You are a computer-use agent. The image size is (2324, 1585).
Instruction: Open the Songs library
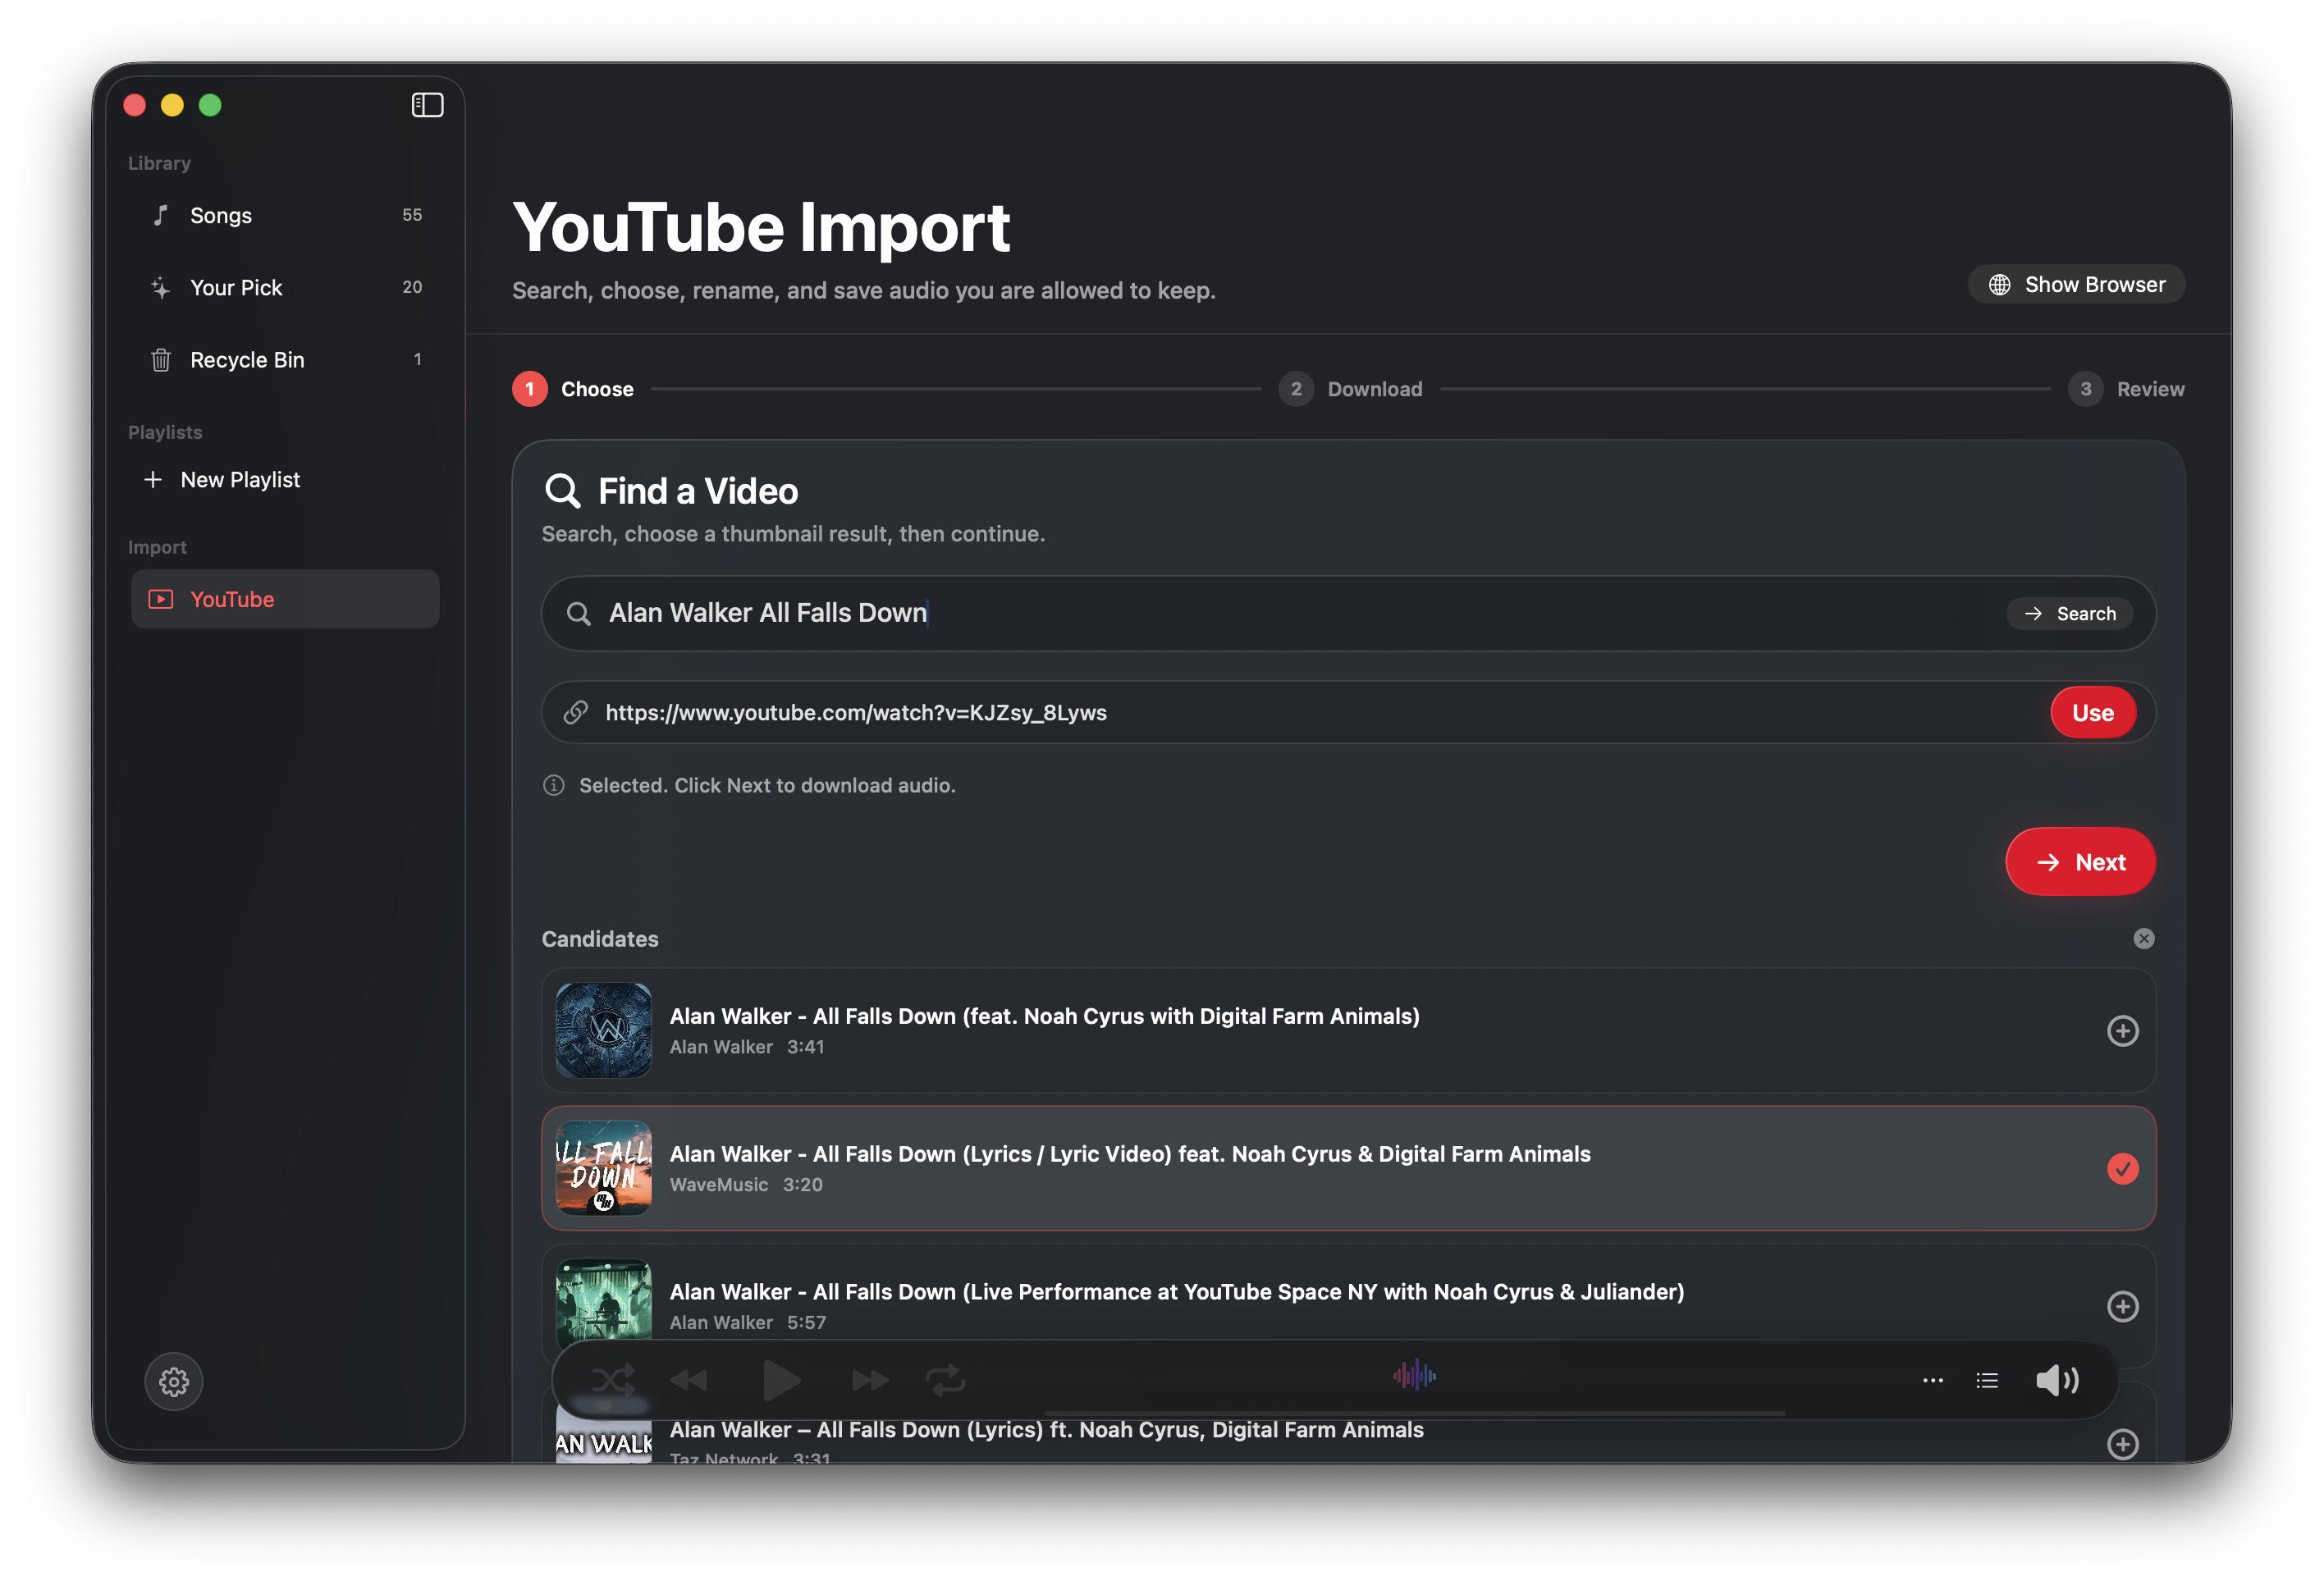[x=285, y=215]
